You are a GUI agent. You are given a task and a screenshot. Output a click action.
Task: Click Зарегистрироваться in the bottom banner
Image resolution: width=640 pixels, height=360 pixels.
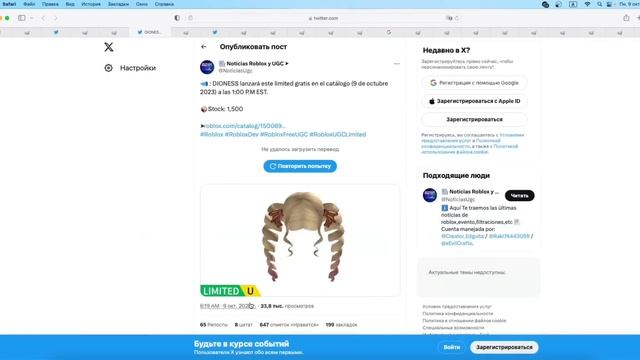[504, 347]
